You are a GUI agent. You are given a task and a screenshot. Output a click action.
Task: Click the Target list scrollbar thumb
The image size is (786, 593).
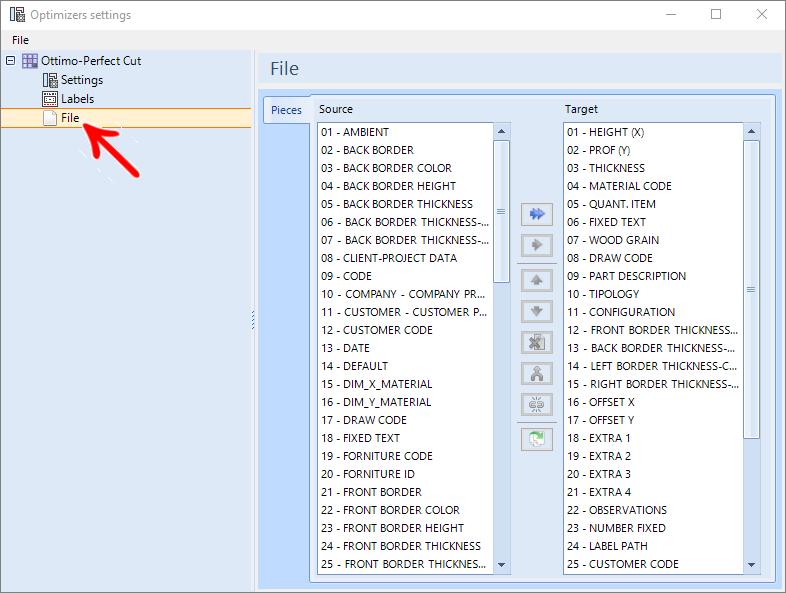751,290
